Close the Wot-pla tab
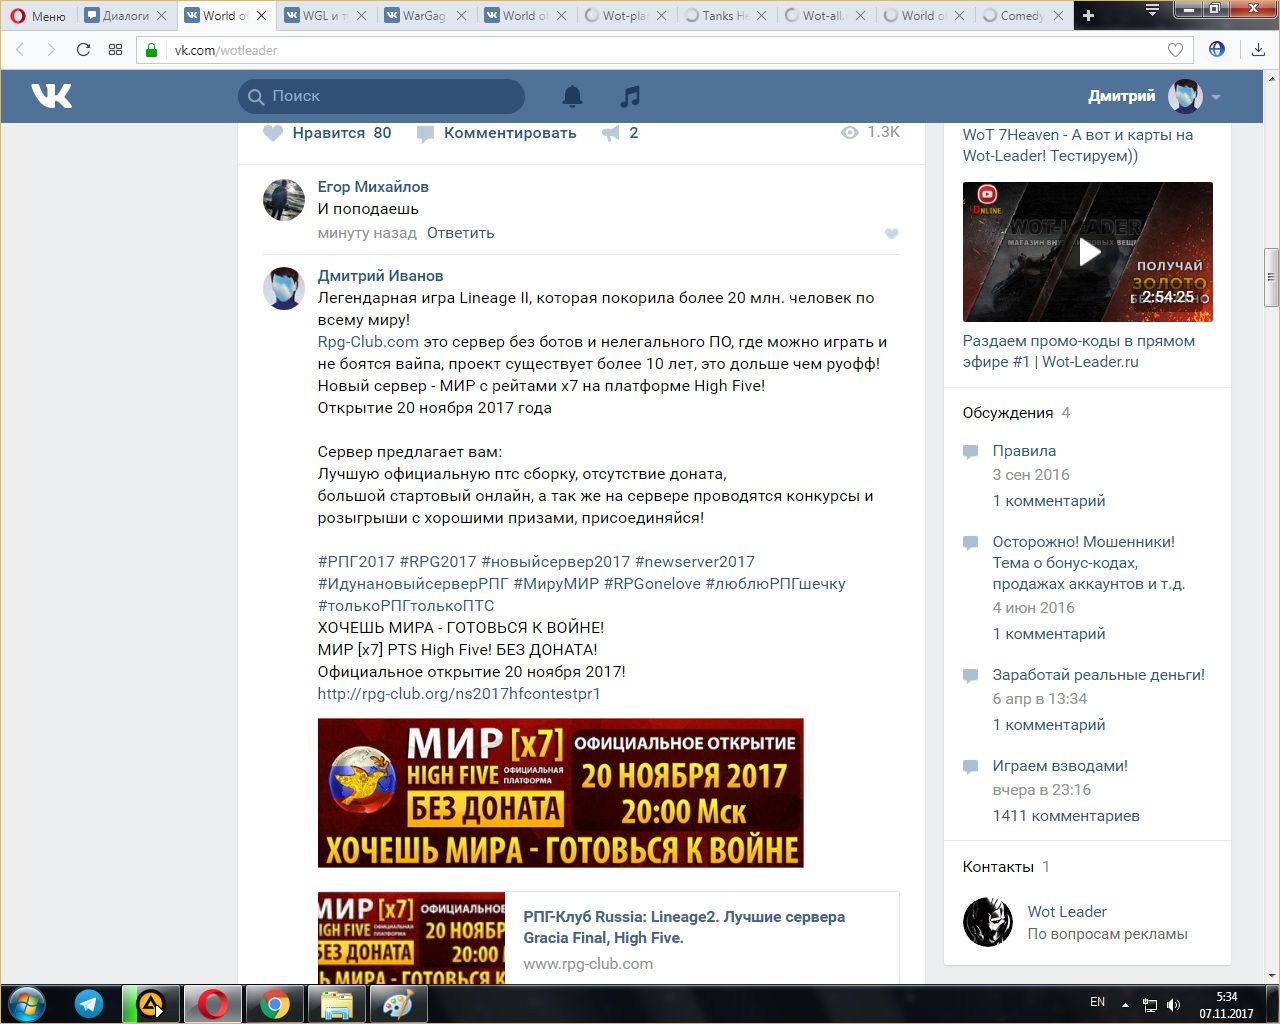 (660, 15)
